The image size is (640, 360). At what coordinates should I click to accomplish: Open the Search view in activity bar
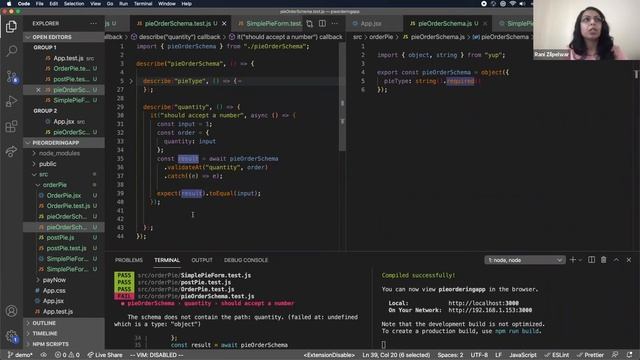tap(11, 51)
